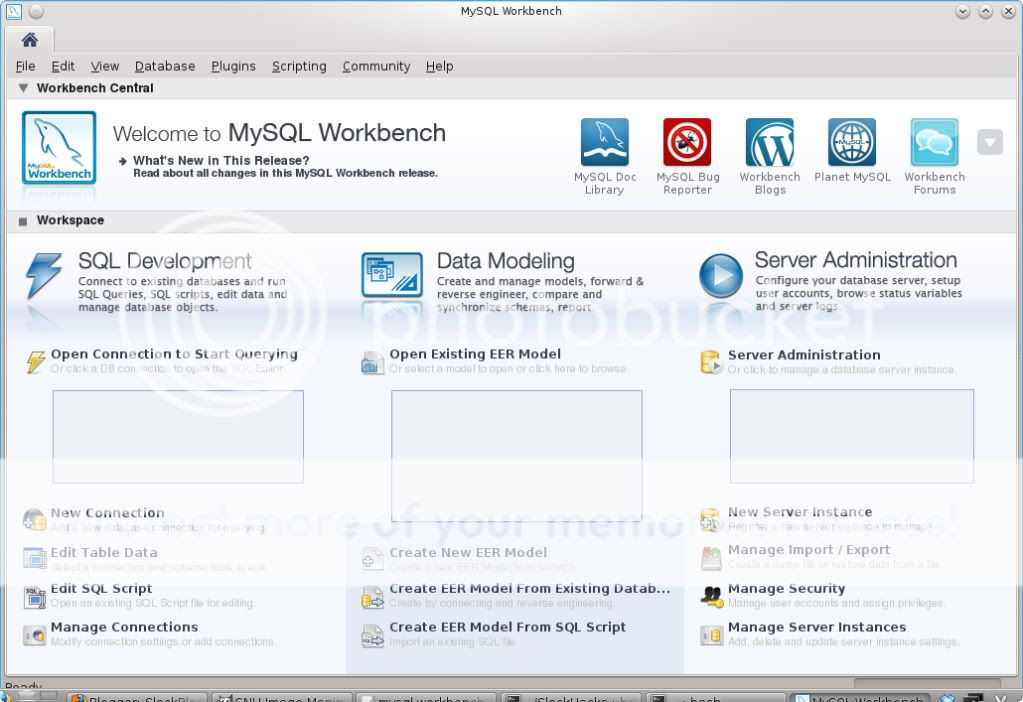Click the Server Administration link heading
The image size is (1023, 702).
click(804, 355)
